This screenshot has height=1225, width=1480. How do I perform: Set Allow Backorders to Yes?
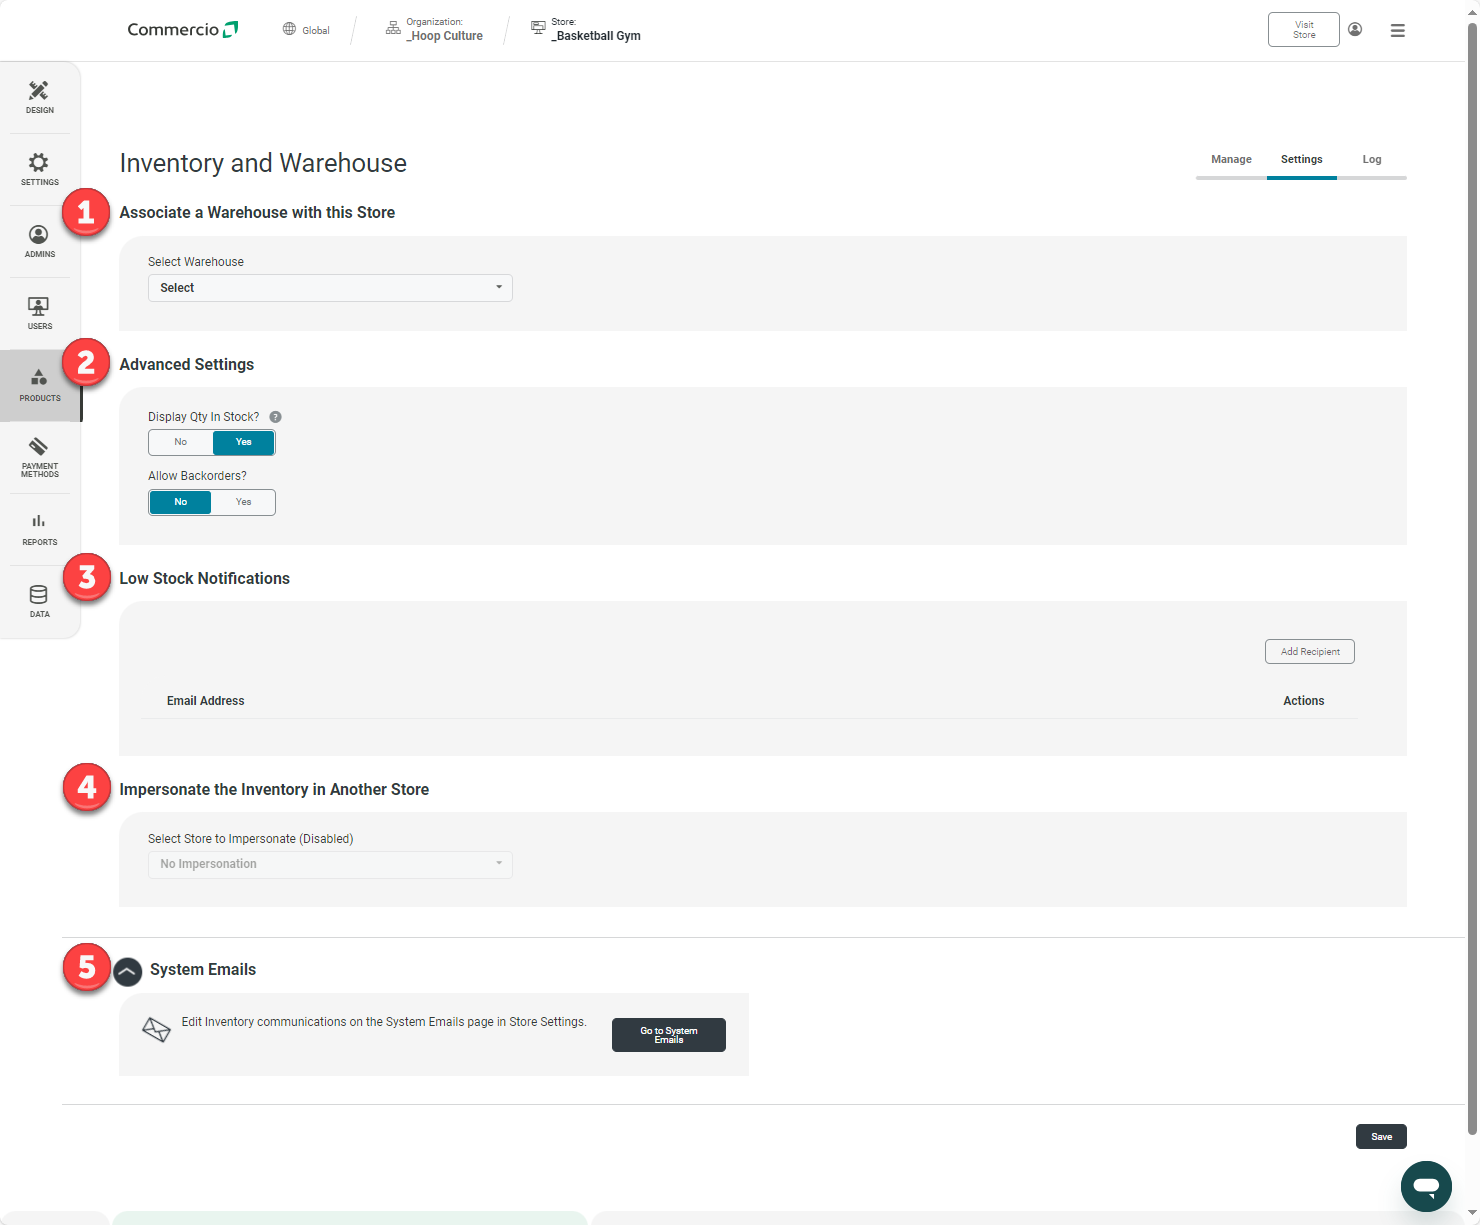pos(243,502)
